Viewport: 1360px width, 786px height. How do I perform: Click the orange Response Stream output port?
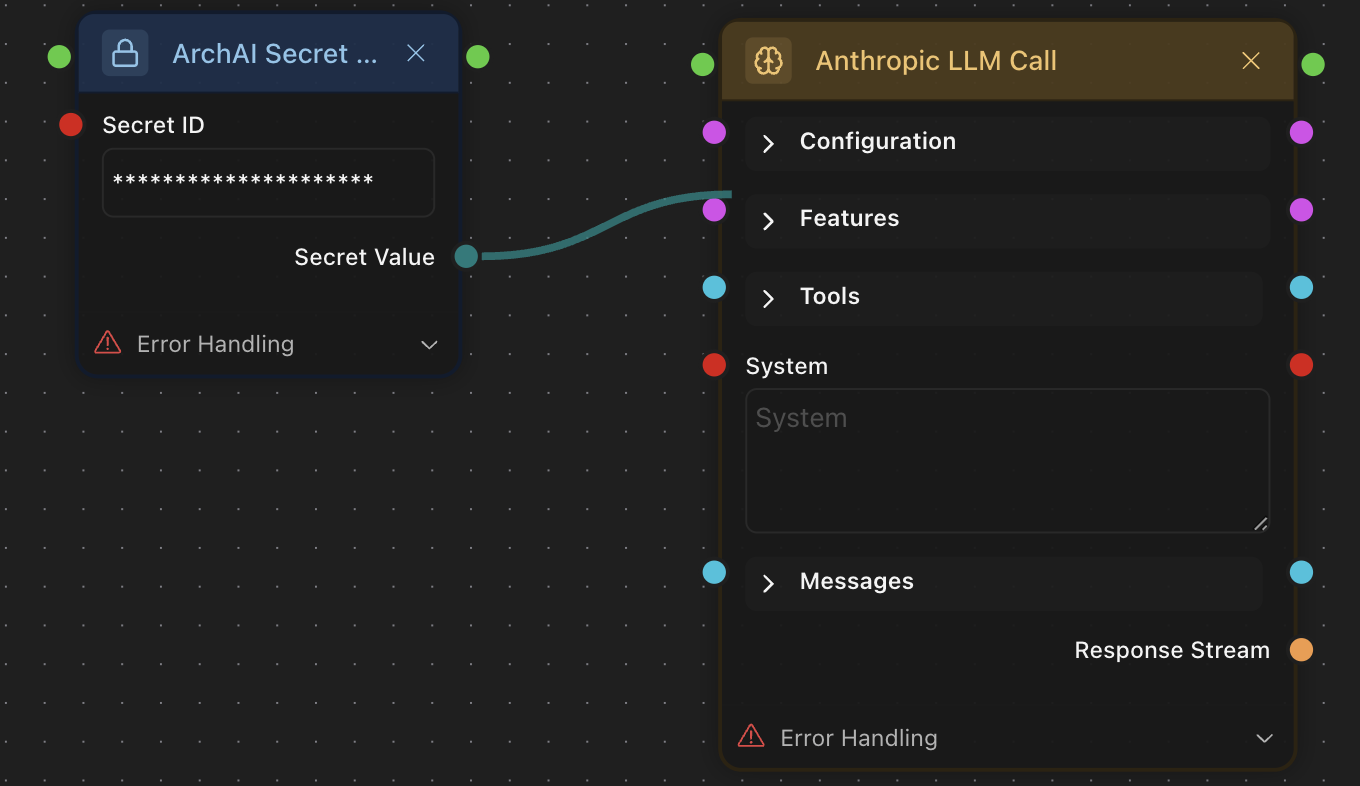[1301, 650]
